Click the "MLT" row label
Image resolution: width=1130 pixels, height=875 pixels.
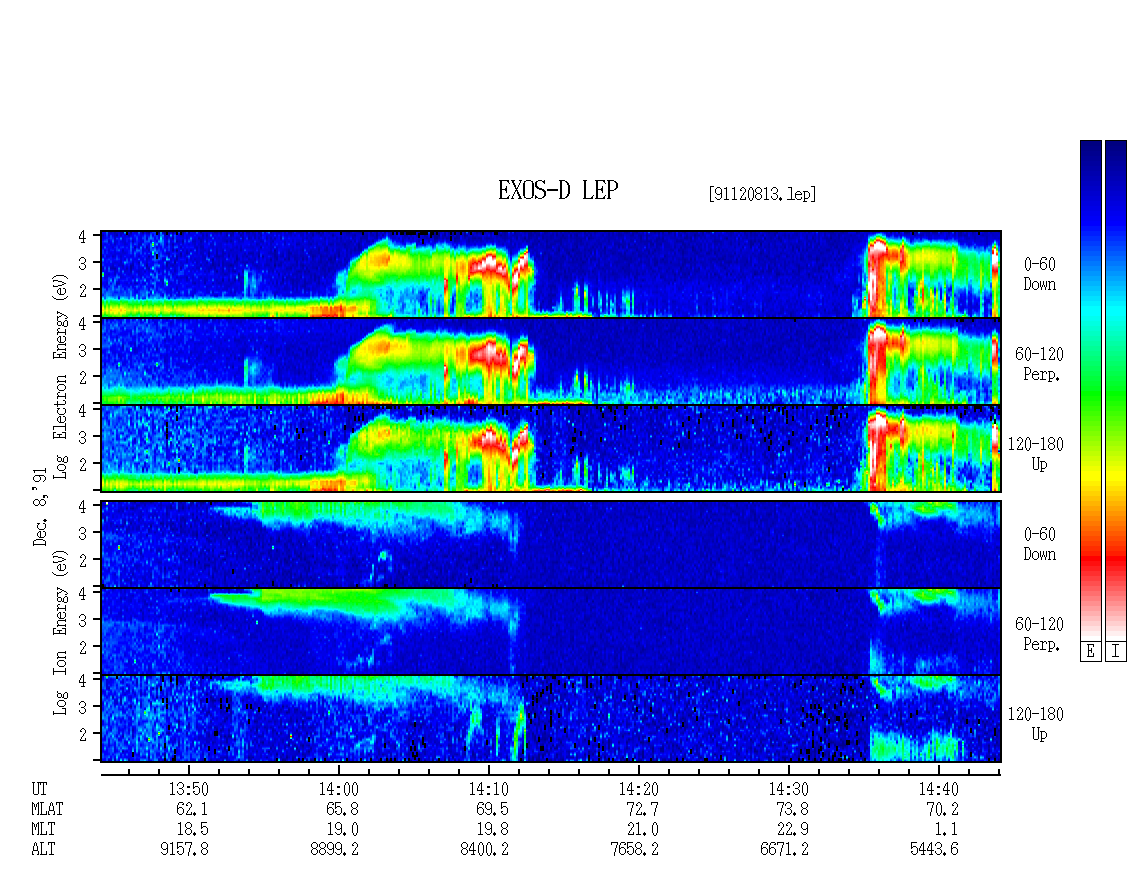click(43, 830)
